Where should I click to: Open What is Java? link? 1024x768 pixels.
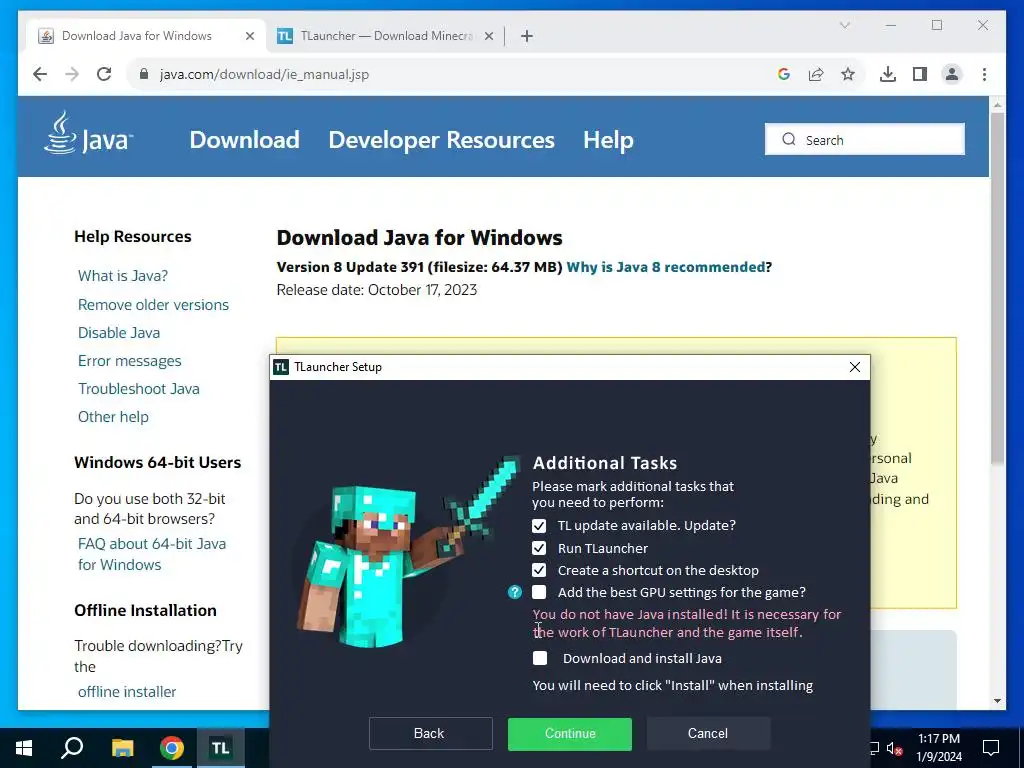(x=123, y=276)
